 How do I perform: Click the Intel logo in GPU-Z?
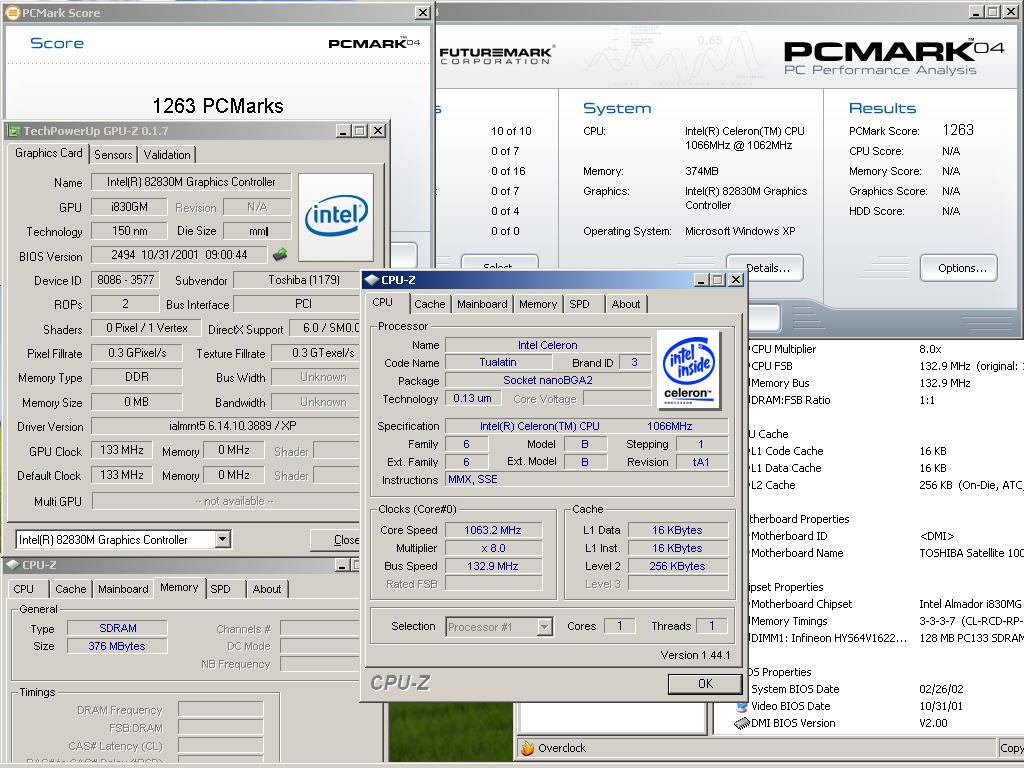click(x=336, y=217)
